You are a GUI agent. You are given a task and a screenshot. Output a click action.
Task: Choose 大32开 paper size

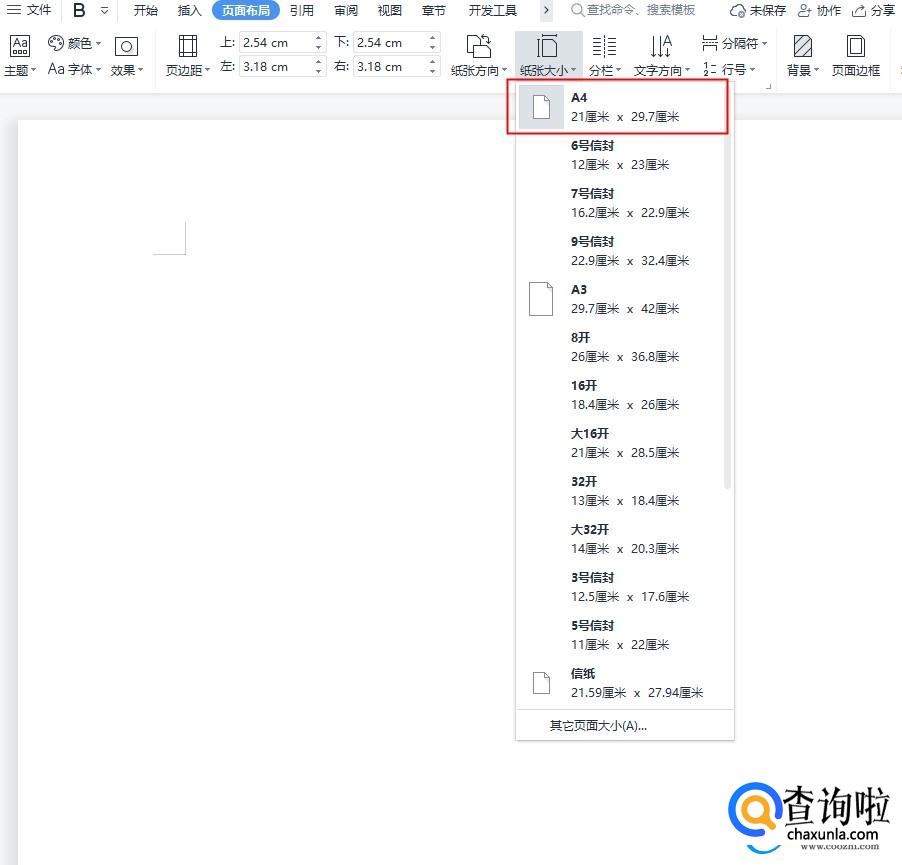point(620,539)
